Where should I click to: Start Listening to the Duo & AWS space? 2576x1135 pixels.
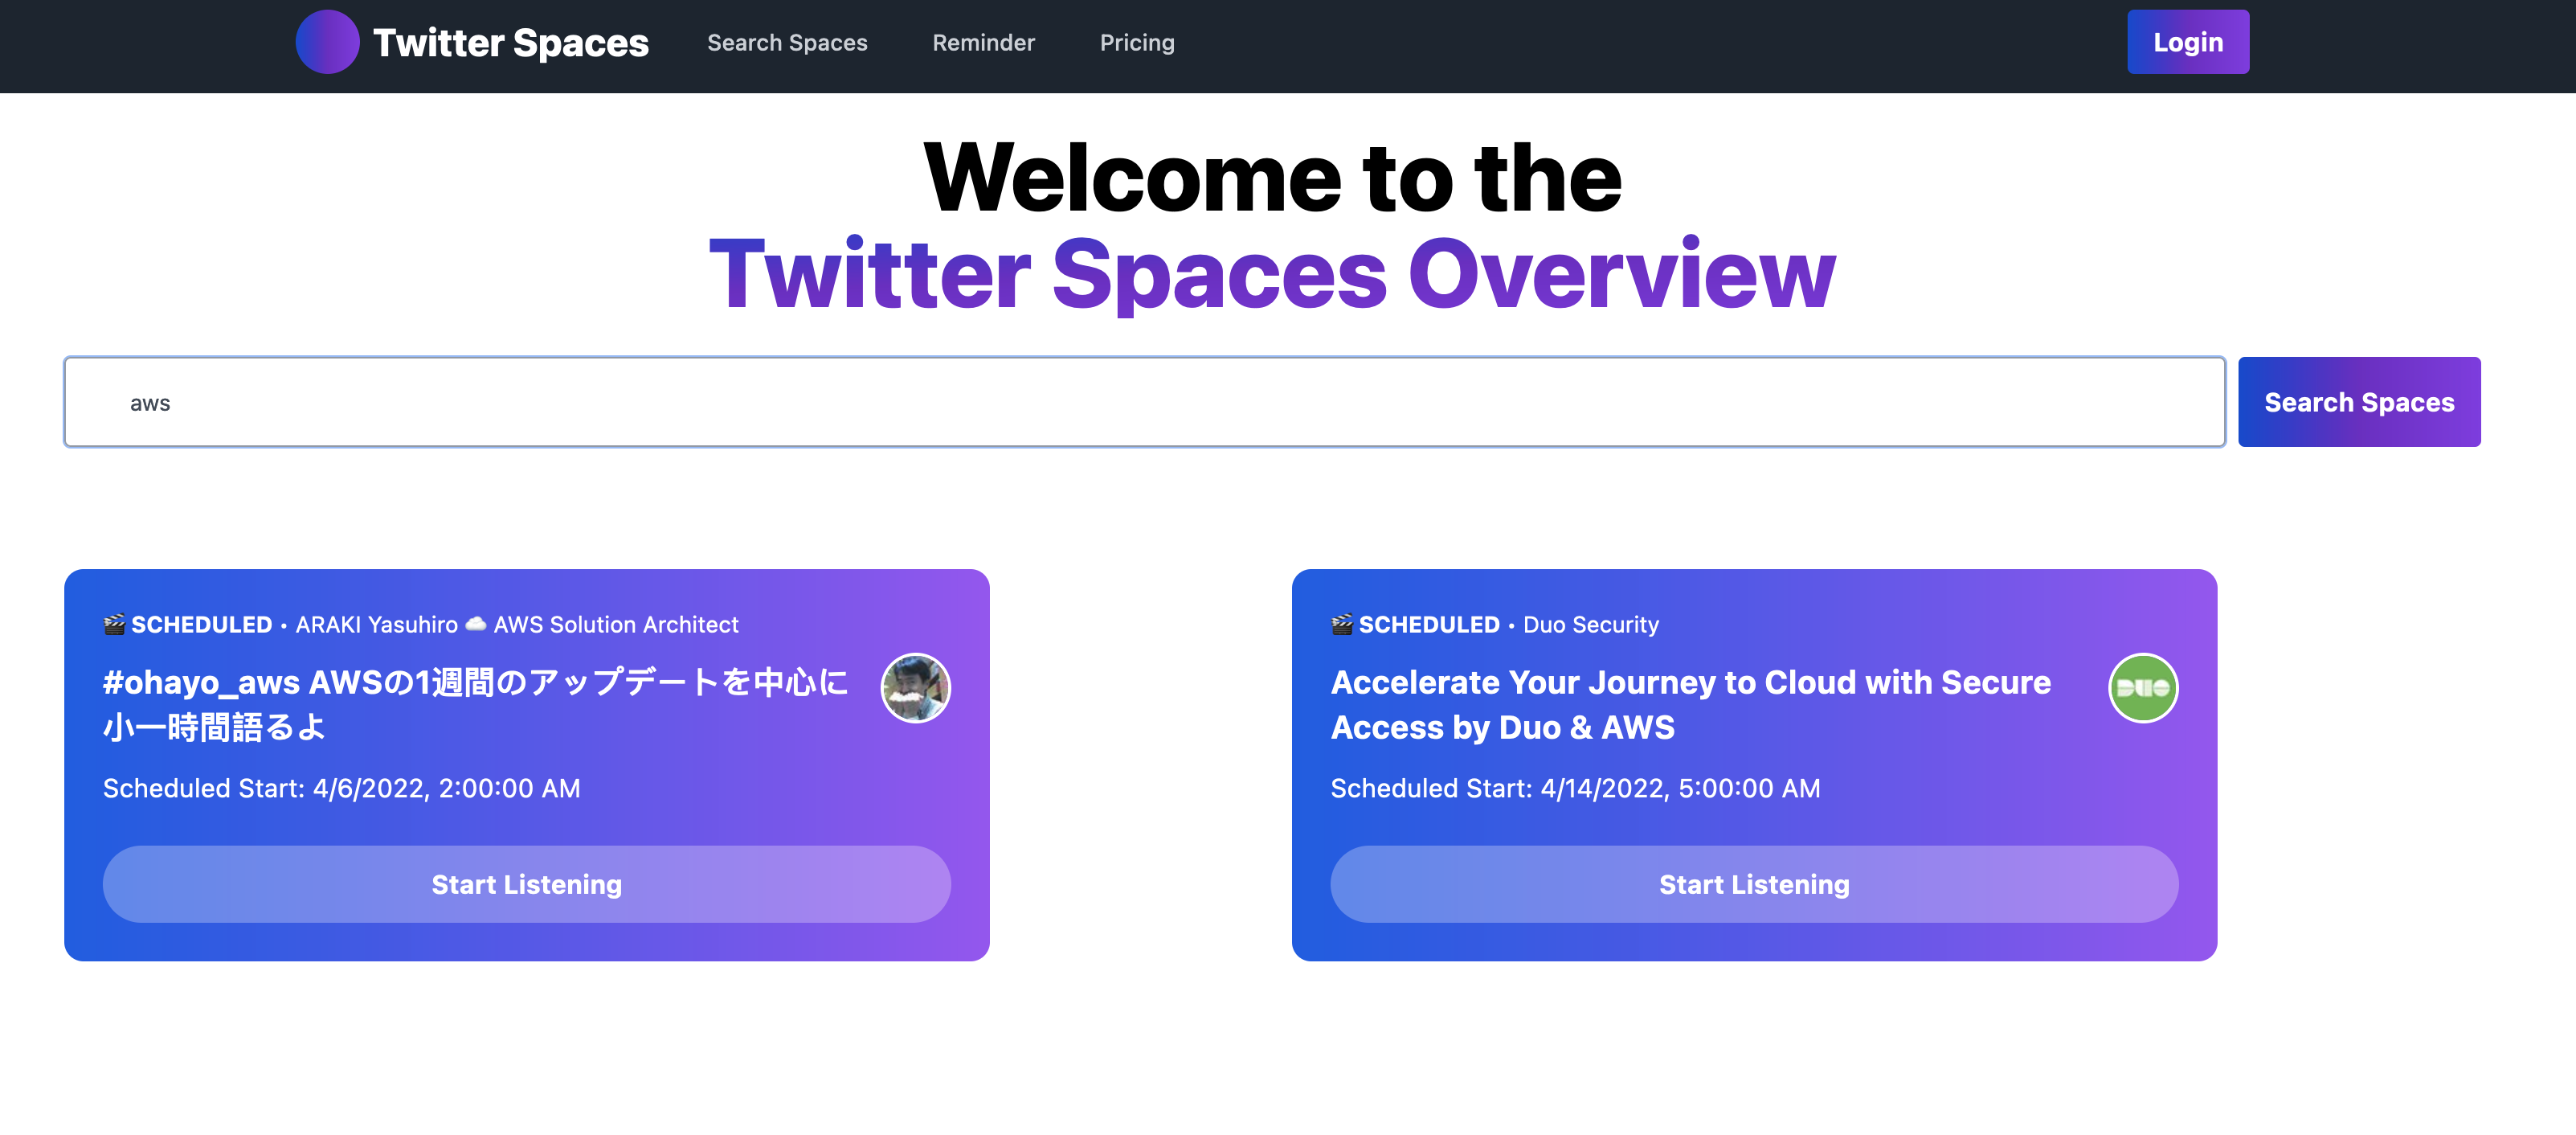(1754, 884)
